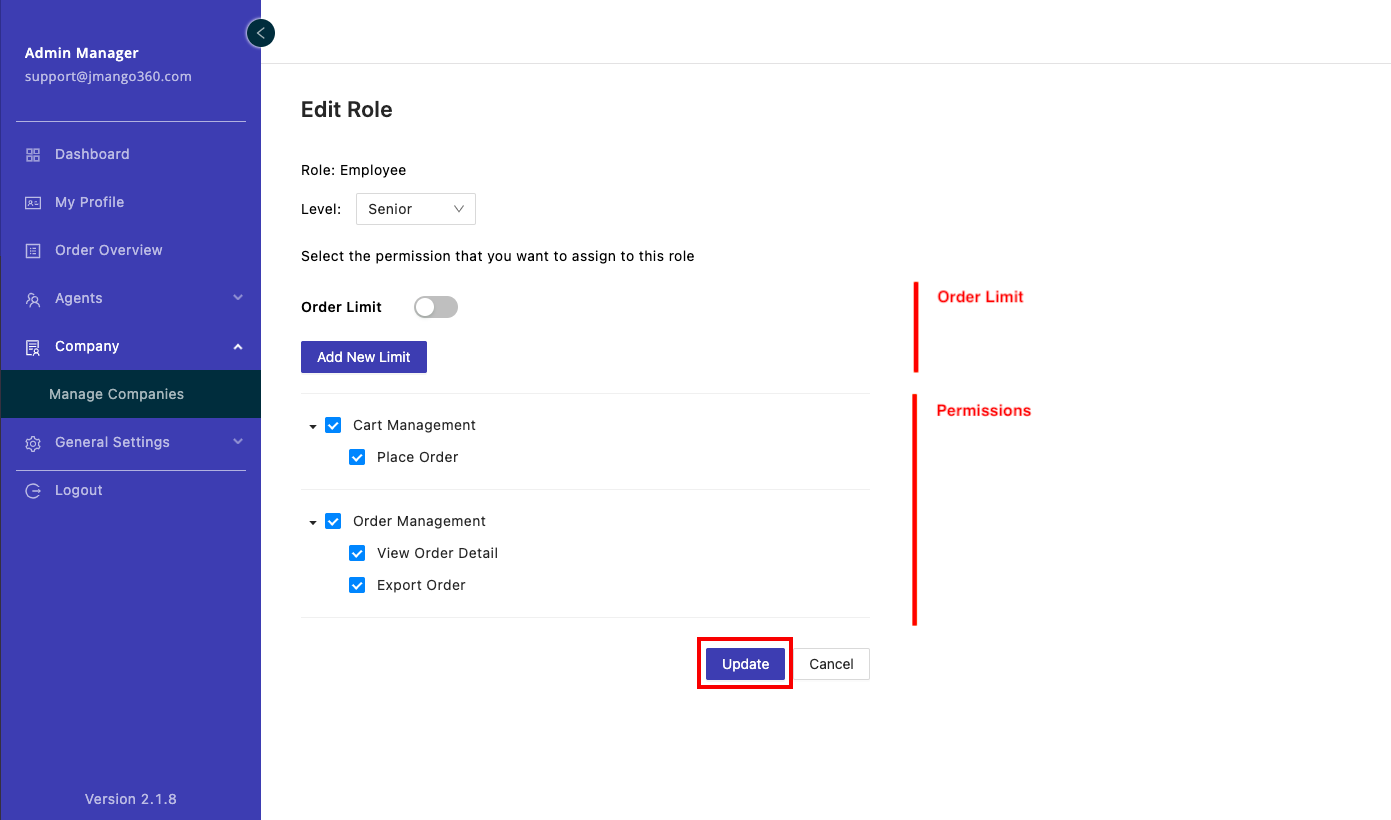
Task: Toggle the Order Limit switch
Action: click(436, 307)
